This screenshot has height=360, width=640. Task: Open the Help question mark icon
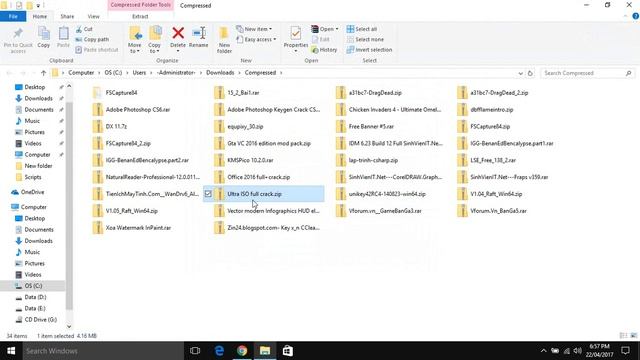tap(636, 16)
